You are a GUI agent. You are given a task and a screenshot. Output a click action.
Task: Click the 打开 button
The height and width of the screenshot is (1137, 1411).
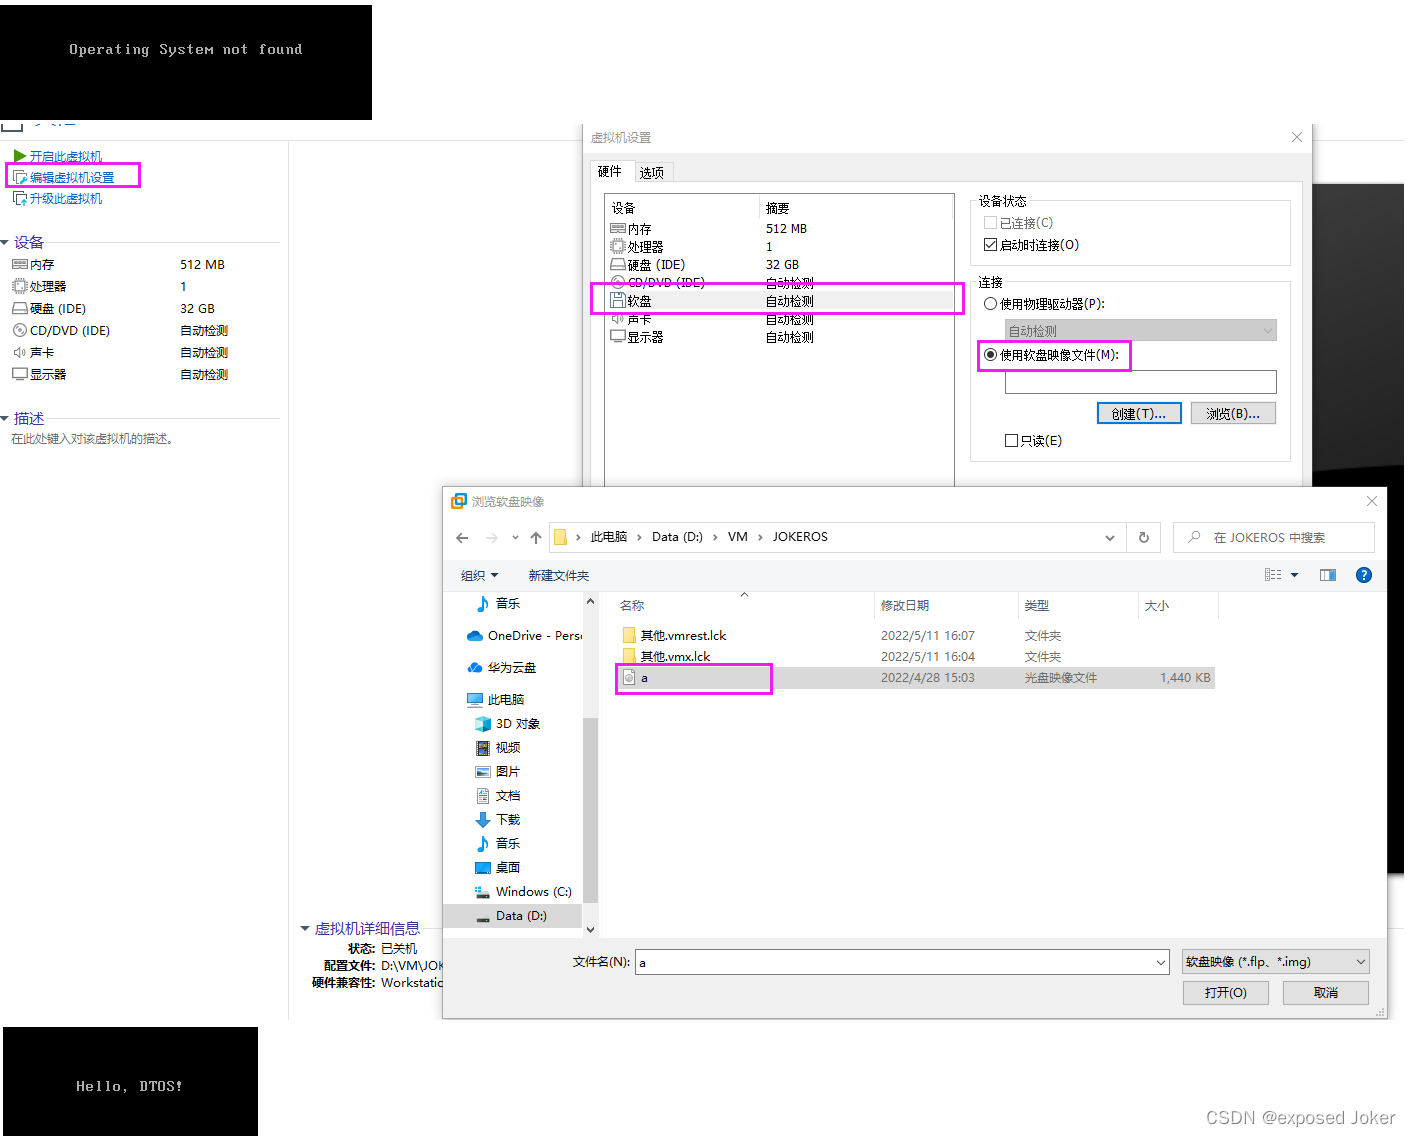coord(1225,993)
